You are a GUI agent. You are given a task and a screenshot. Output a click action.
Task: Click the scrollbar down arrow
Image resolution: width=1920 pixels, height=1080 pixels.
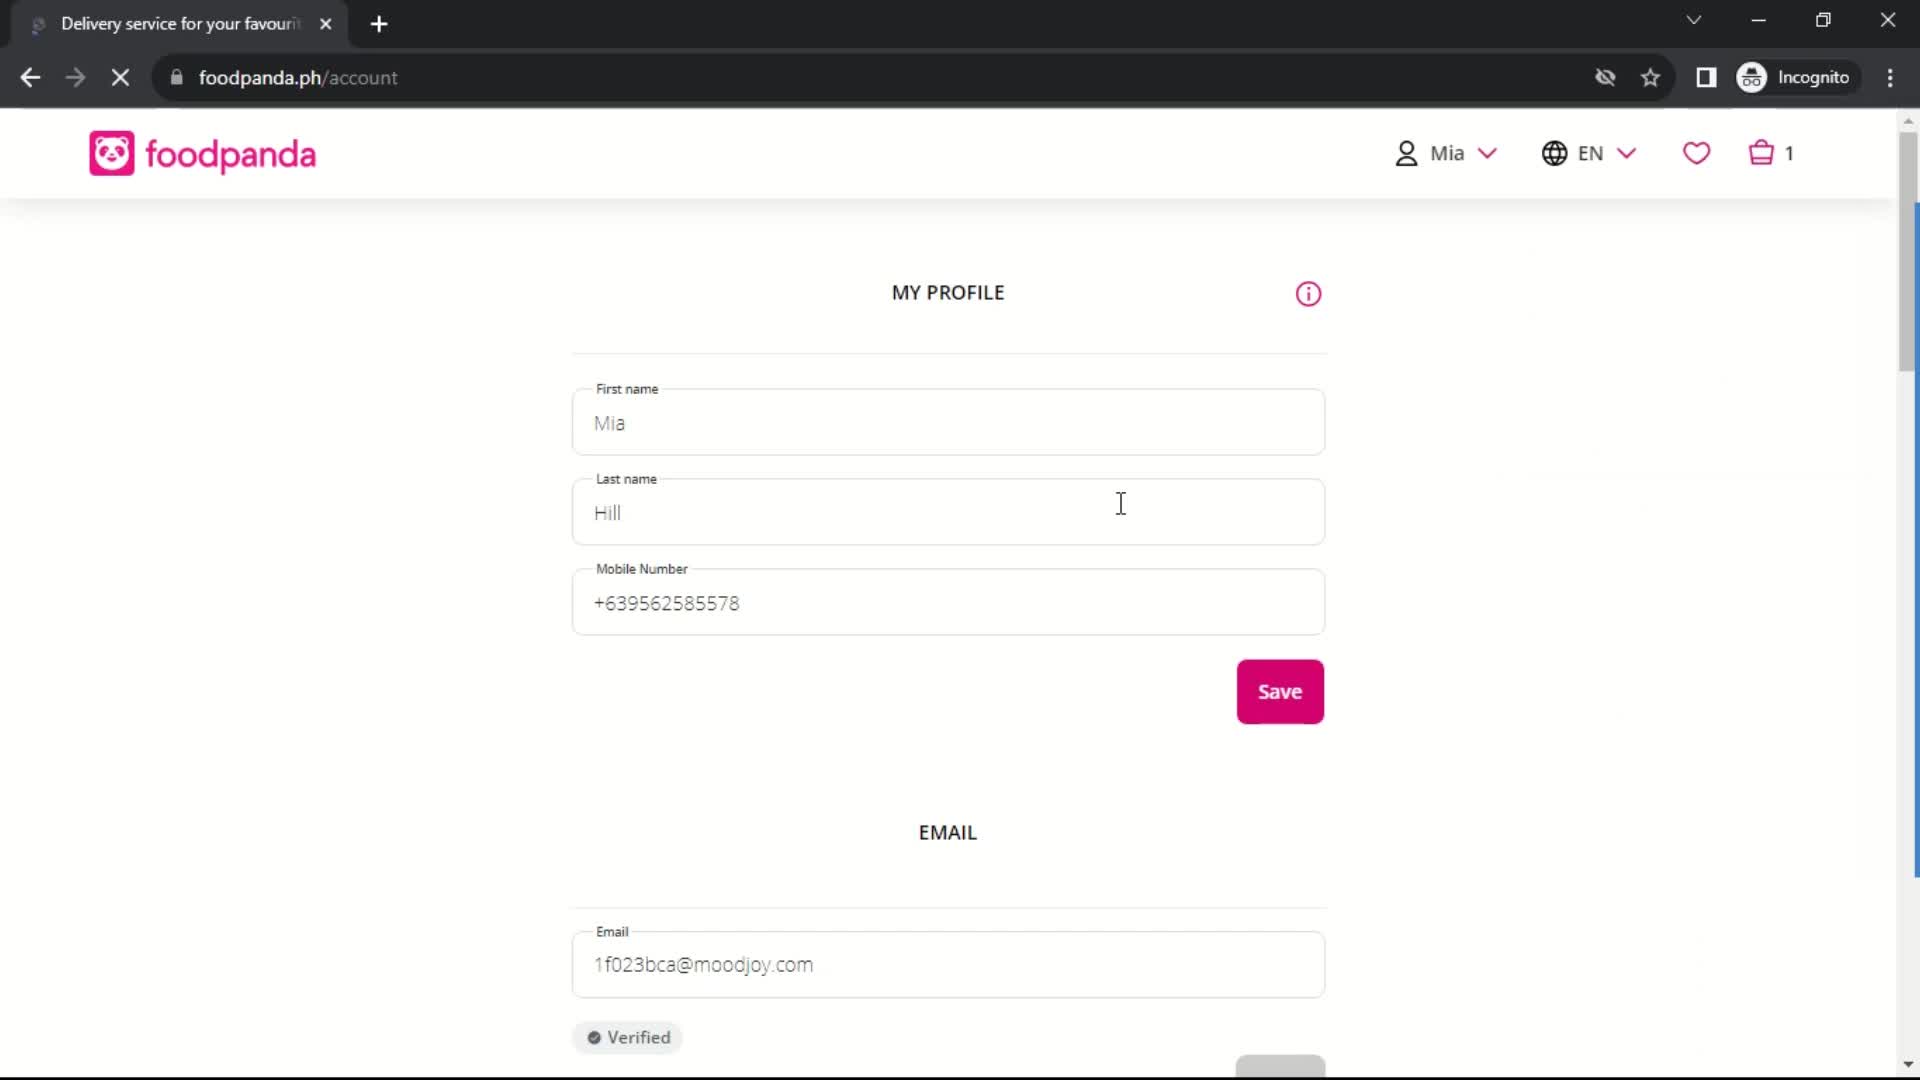1908,1065
